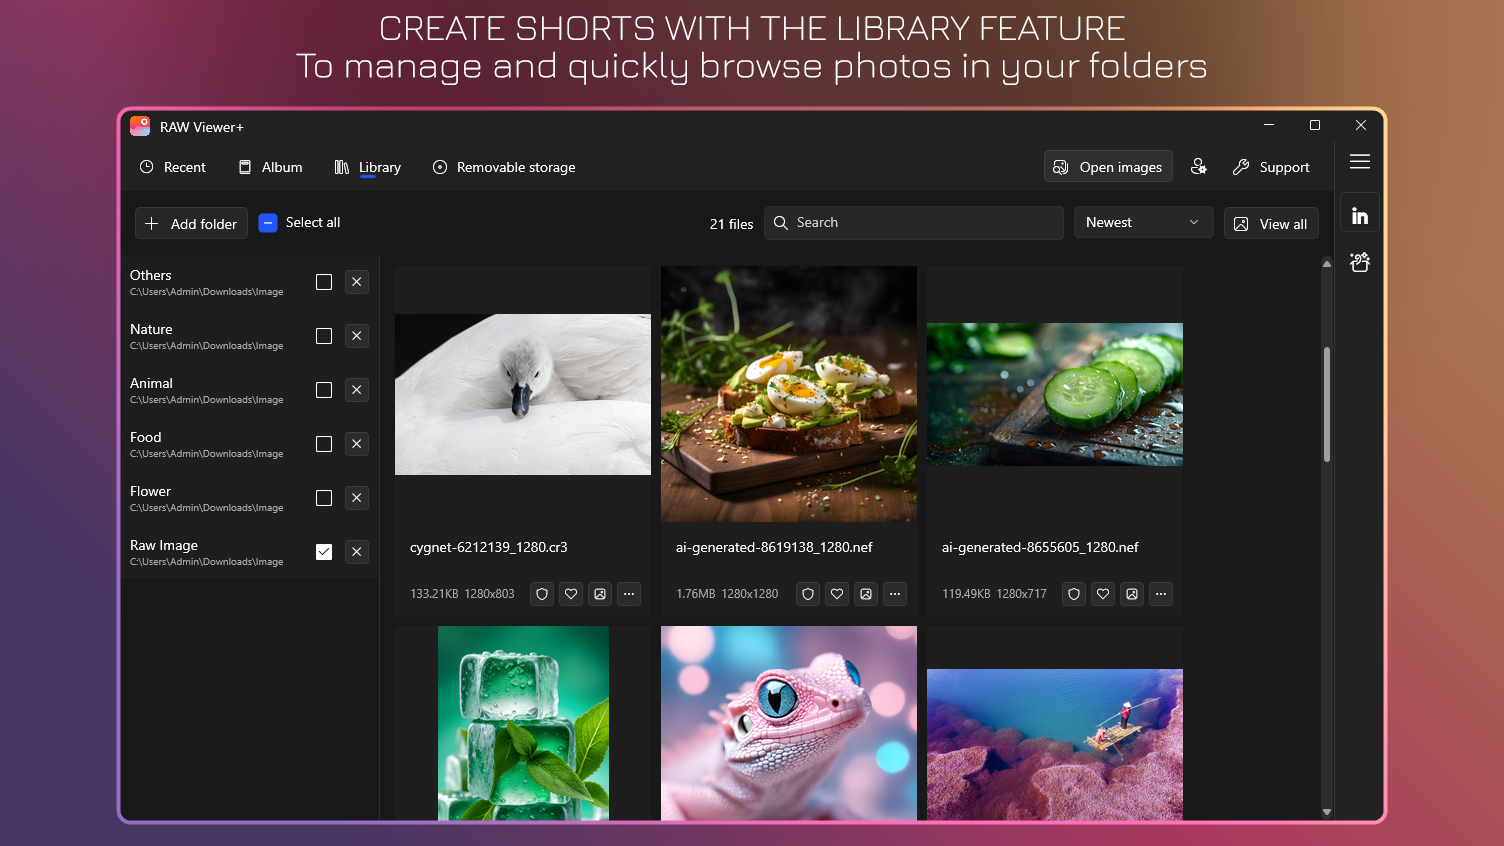Image resolution: width=1504 pixels, height=846 pixels.
Task: Check the Others folder checkbox
Action: (324, 282)
